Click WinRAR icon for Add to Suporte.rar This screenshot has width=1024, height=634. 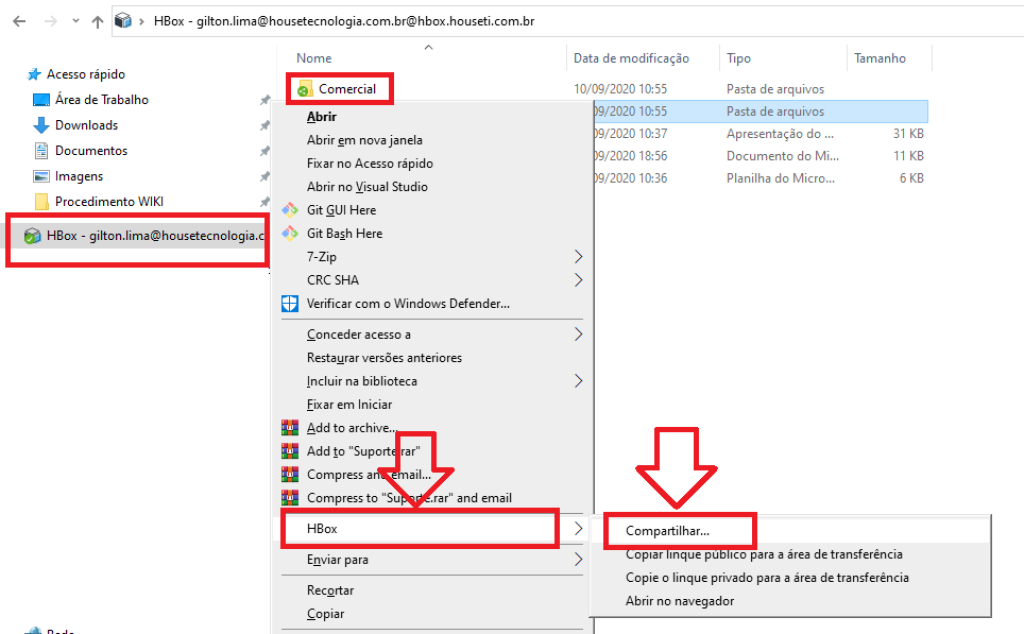pos(290,451)
